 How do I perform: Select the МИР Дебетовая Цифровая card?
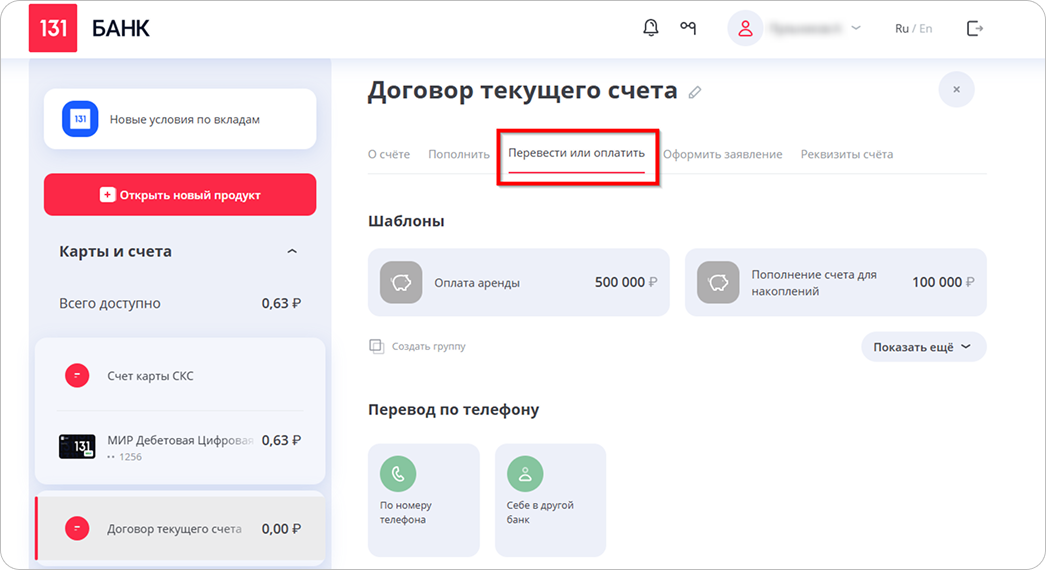[x=180, y=446]
